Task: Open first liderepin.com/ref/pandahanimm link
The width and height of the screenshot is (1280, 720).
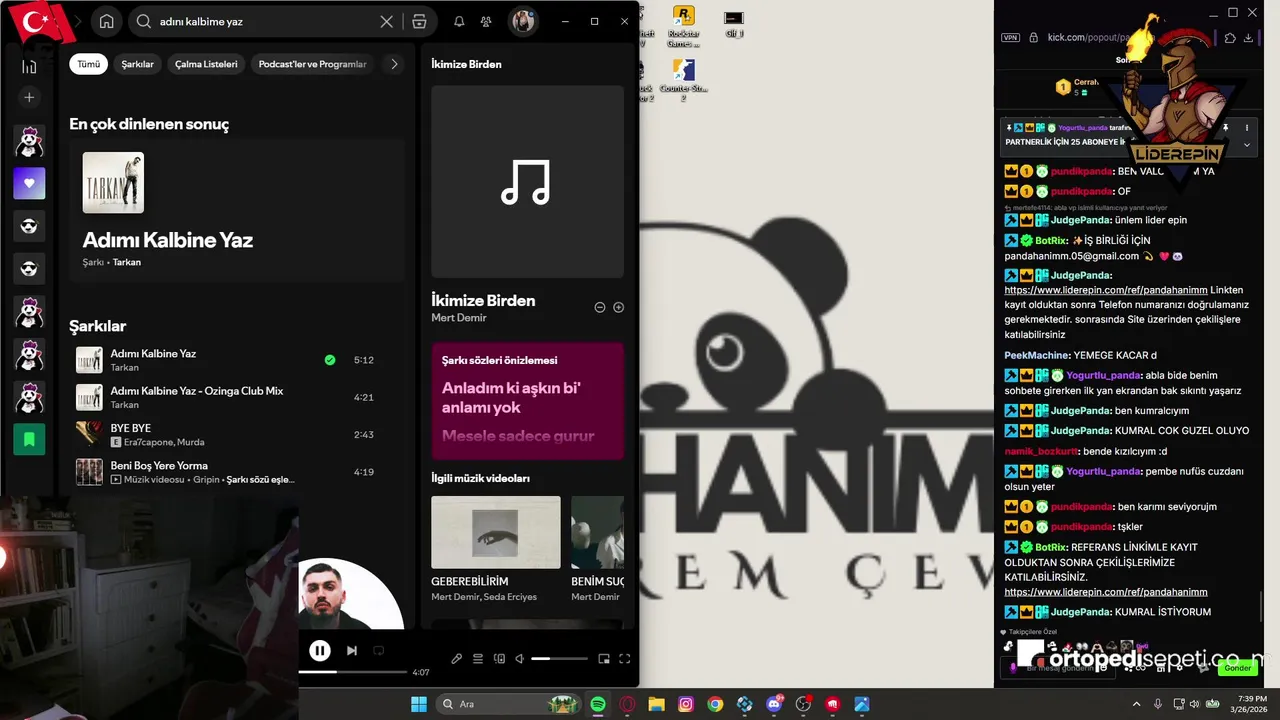Action: (x=1105, y=290)
